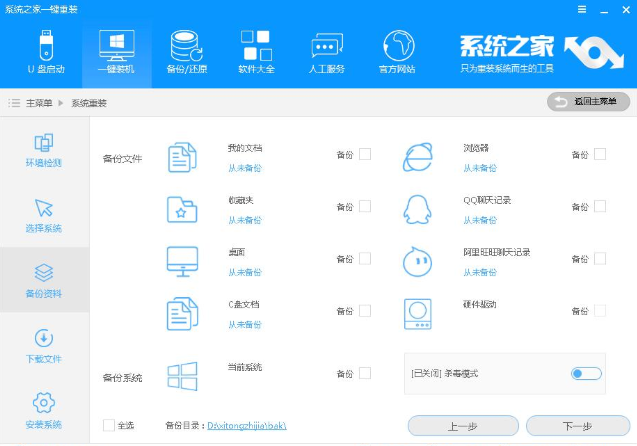Click the 人工服务 chat icon
Viewport: 637px width, 446px height.
coord(327,46)
